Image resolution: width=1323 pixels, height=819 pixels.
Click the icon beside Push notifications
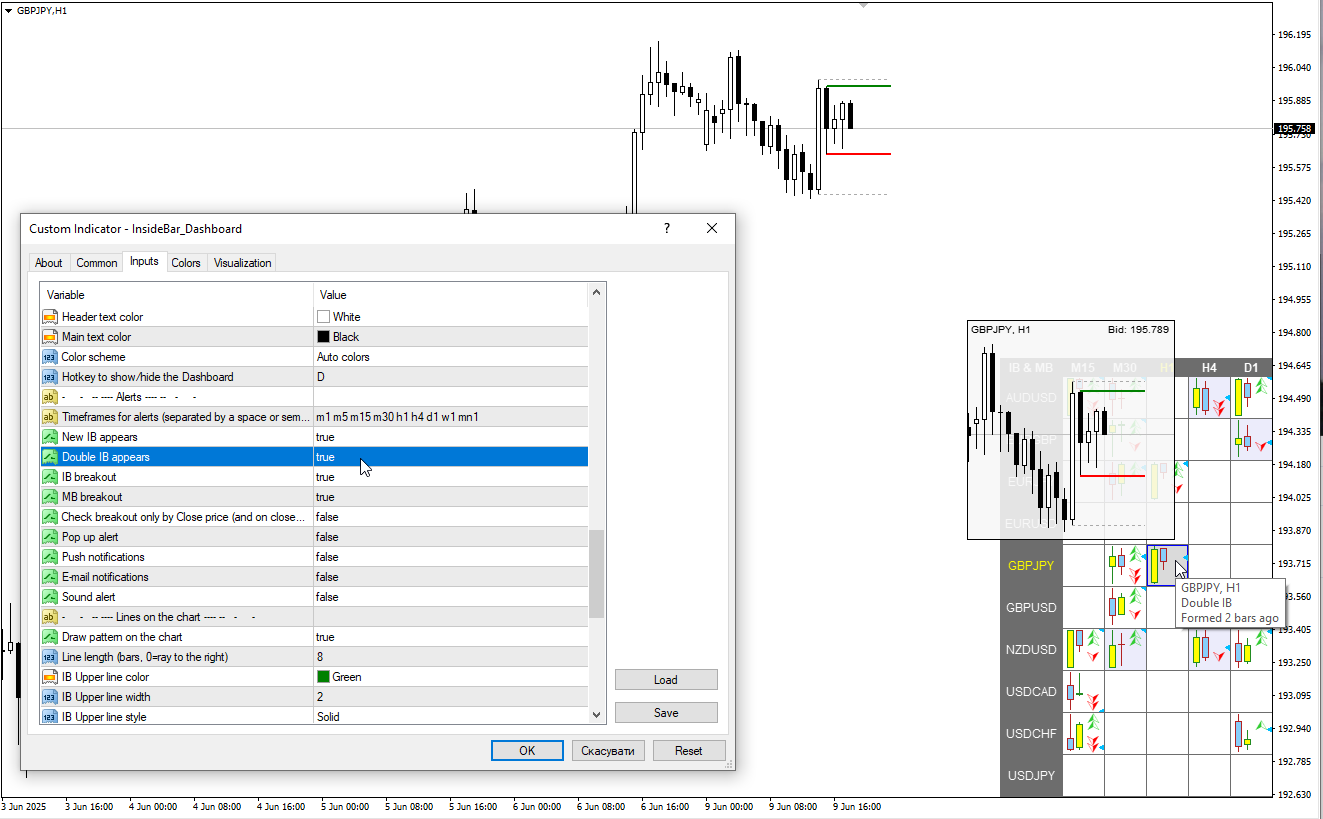pyautogui.click(x=50, y=557)
